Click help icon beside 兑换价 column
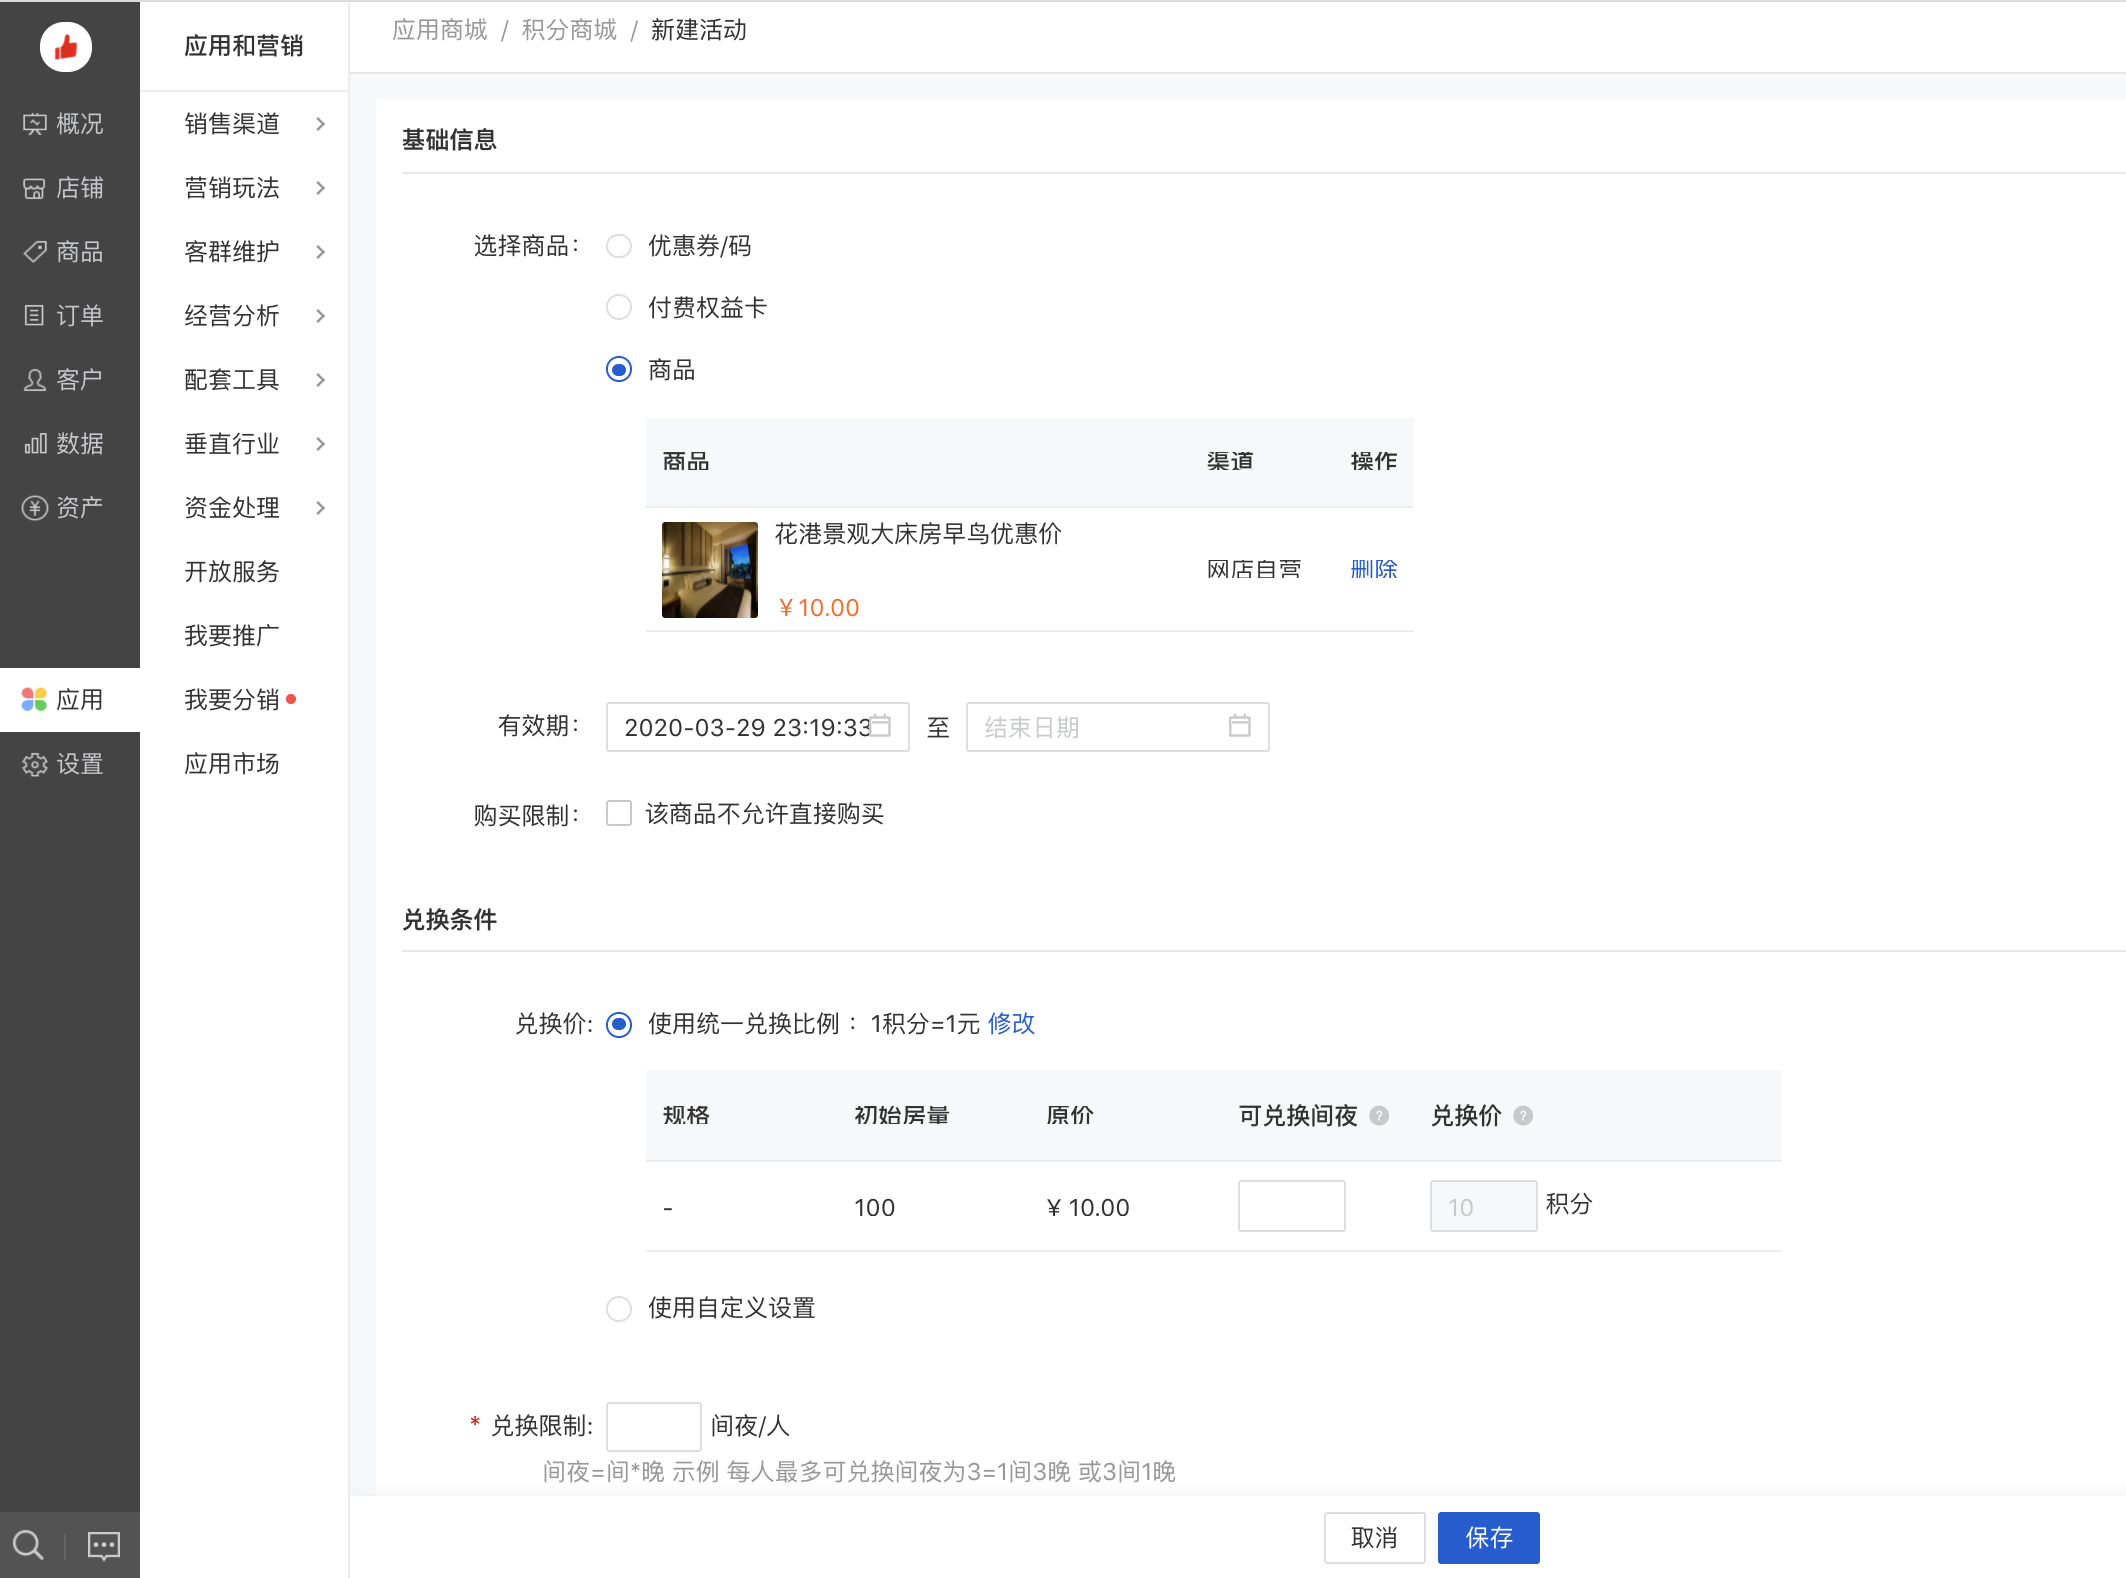Viewport: 2126px width, 1578px height. [1523, 1116]
